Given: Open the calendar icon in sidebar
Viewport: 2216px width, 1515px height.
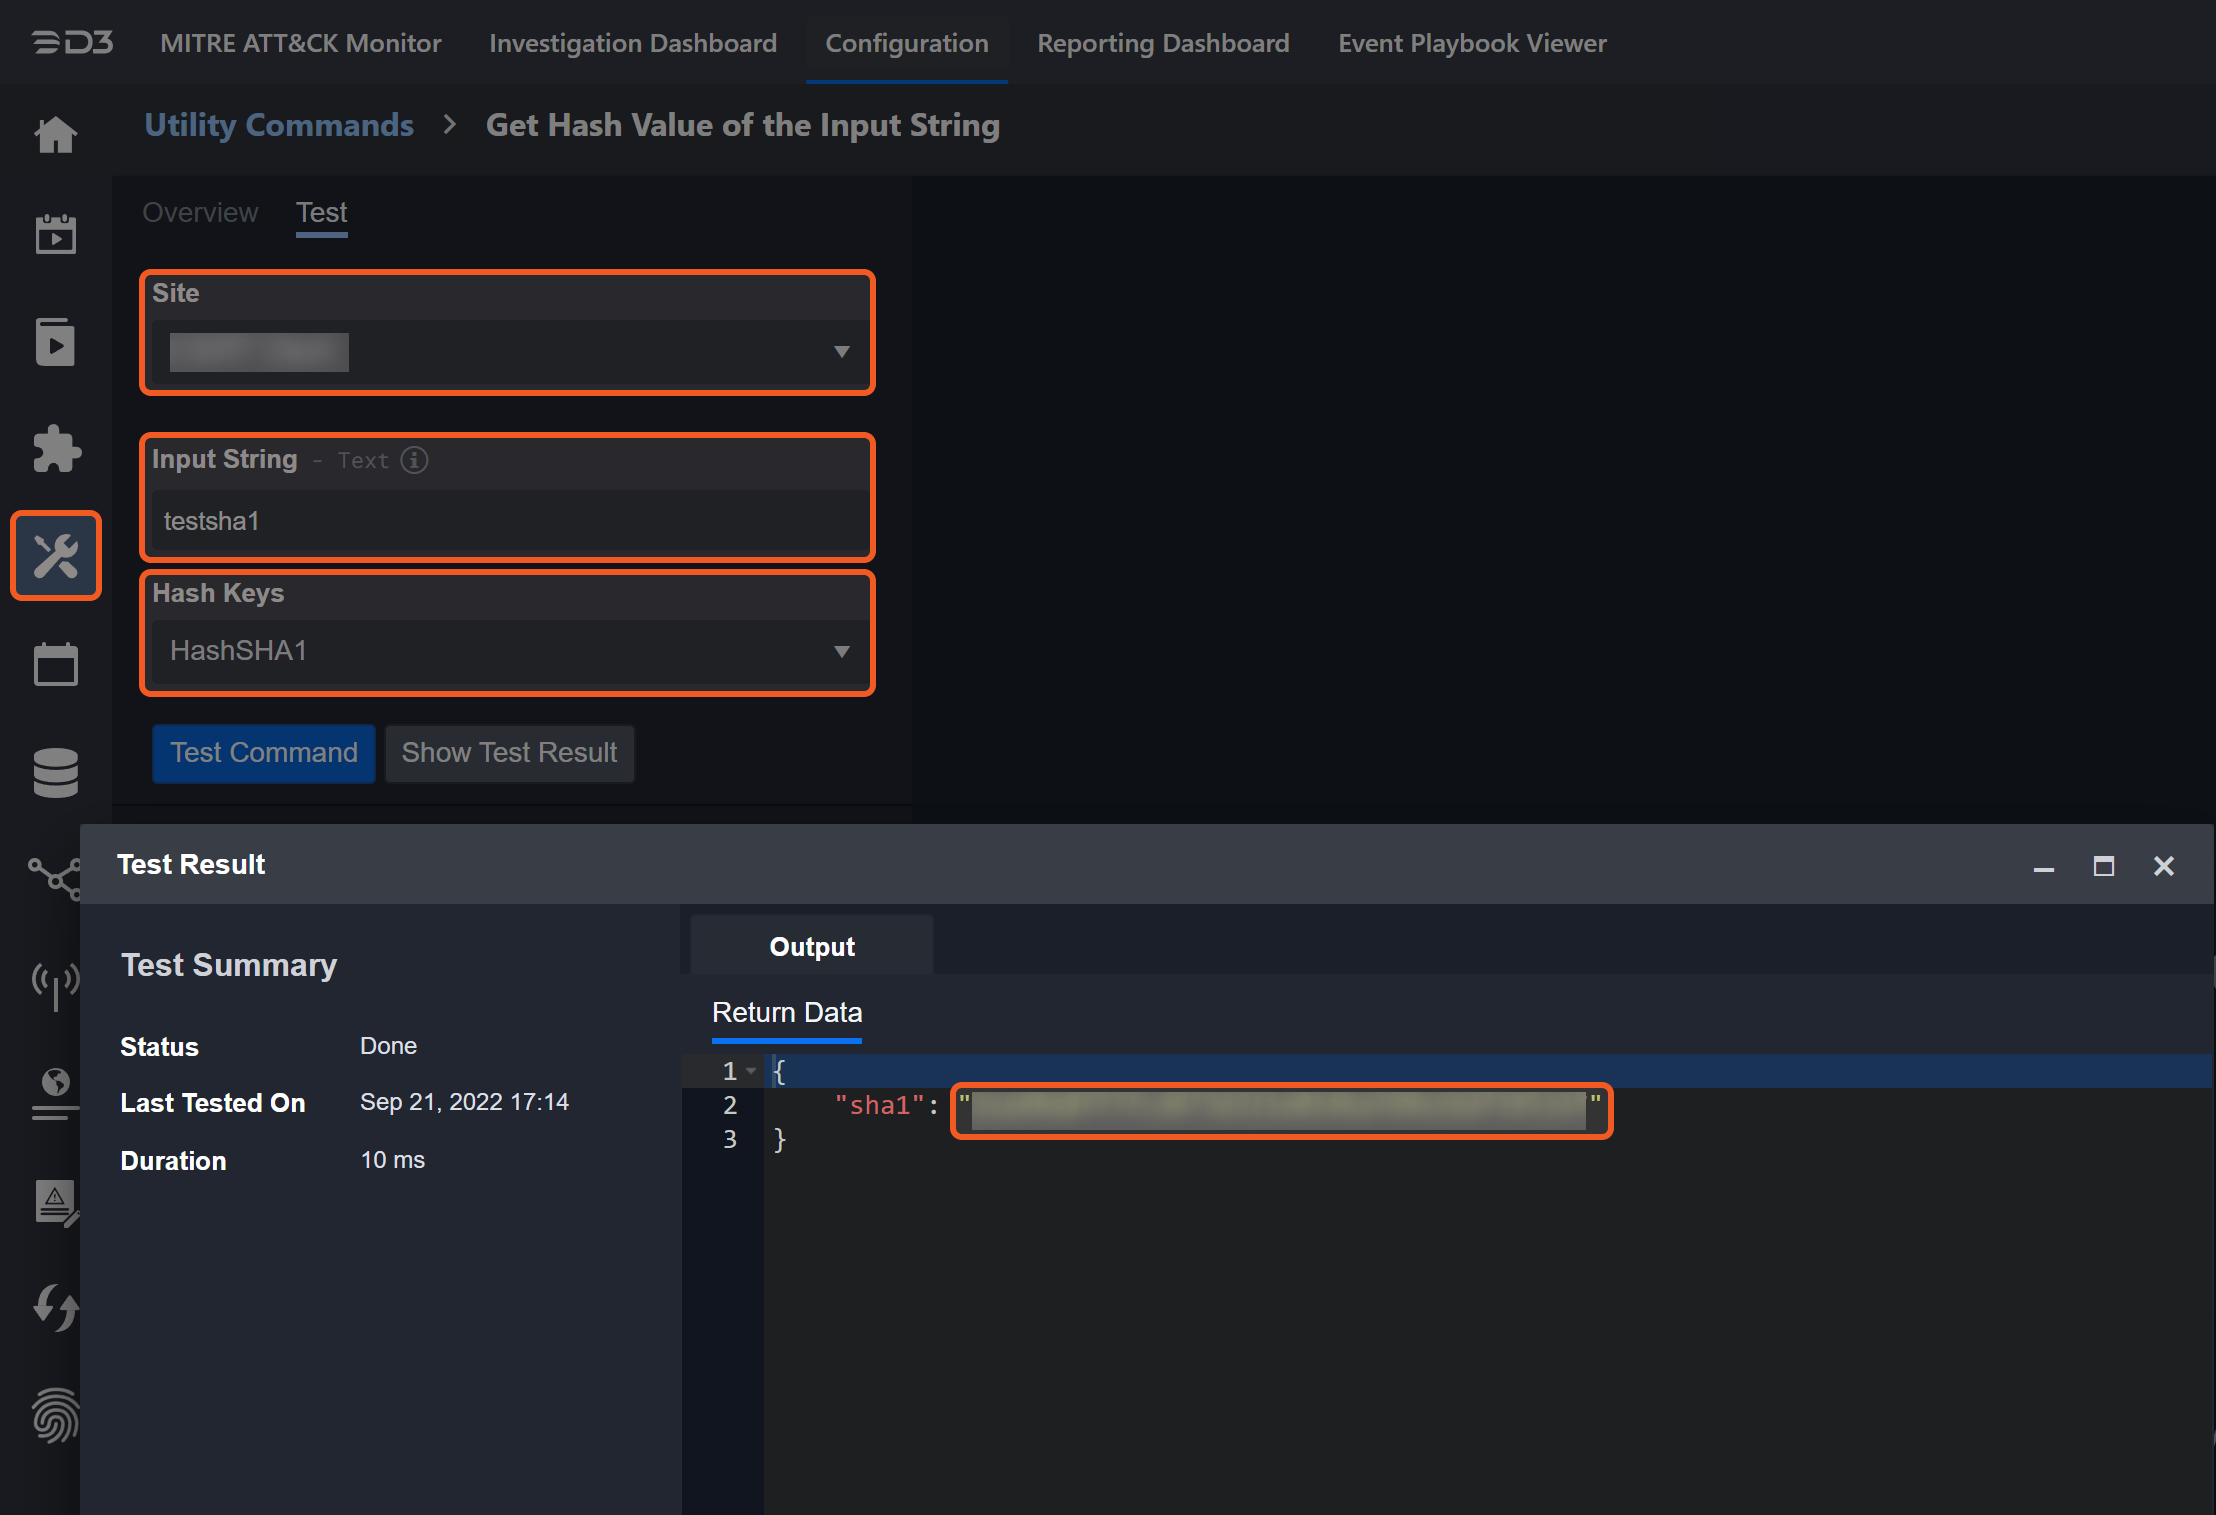Looking at the screenshot, I should pyautogui.click(x=56, y=664).
